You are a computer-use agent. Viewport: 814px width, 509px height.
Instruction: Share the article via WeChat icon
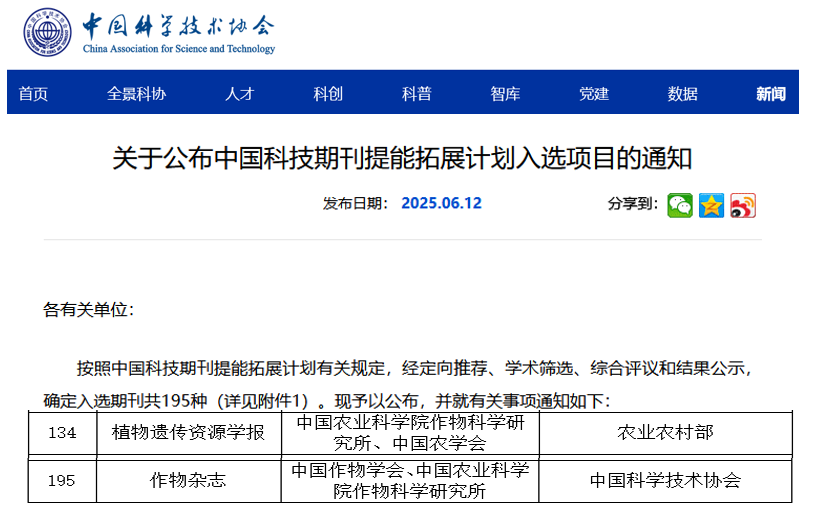[x=680, y=205]
